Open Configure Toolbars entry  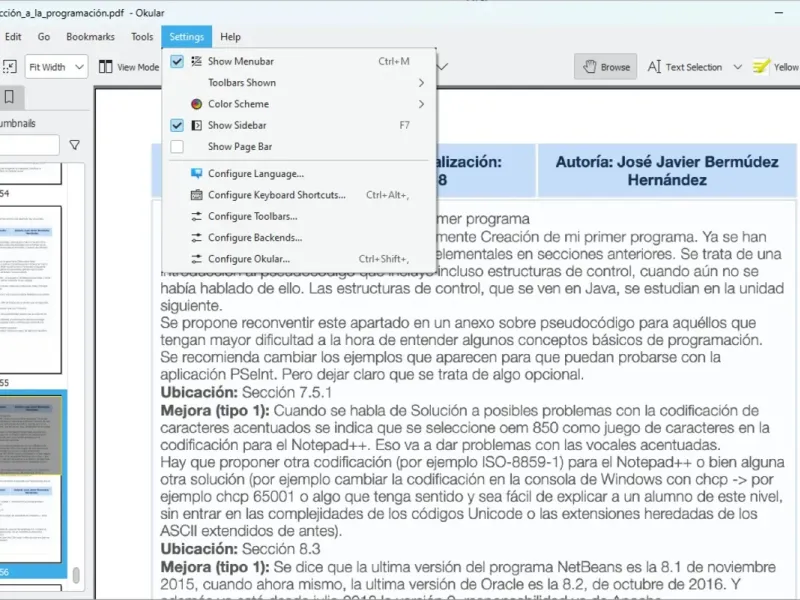tap(299, 216)
